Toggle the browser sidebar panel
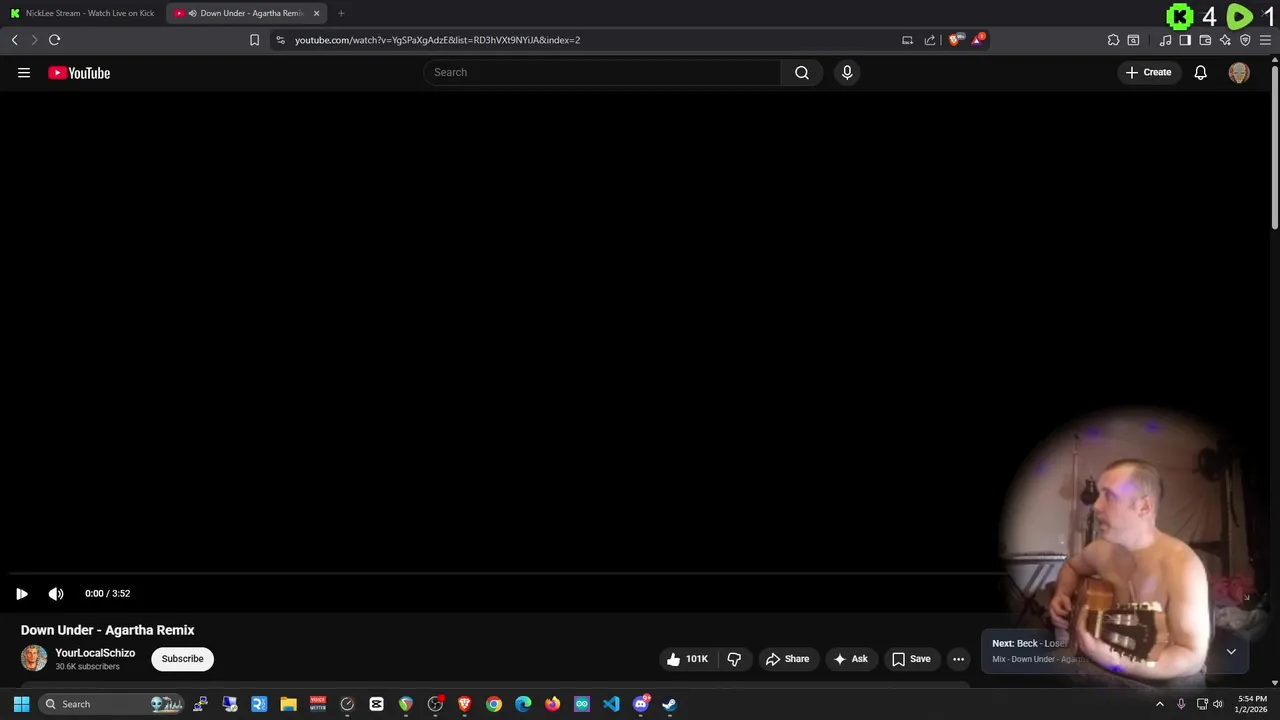Screen dimensions: 1280x720 pyautogui.click(x=1185, y=40)
